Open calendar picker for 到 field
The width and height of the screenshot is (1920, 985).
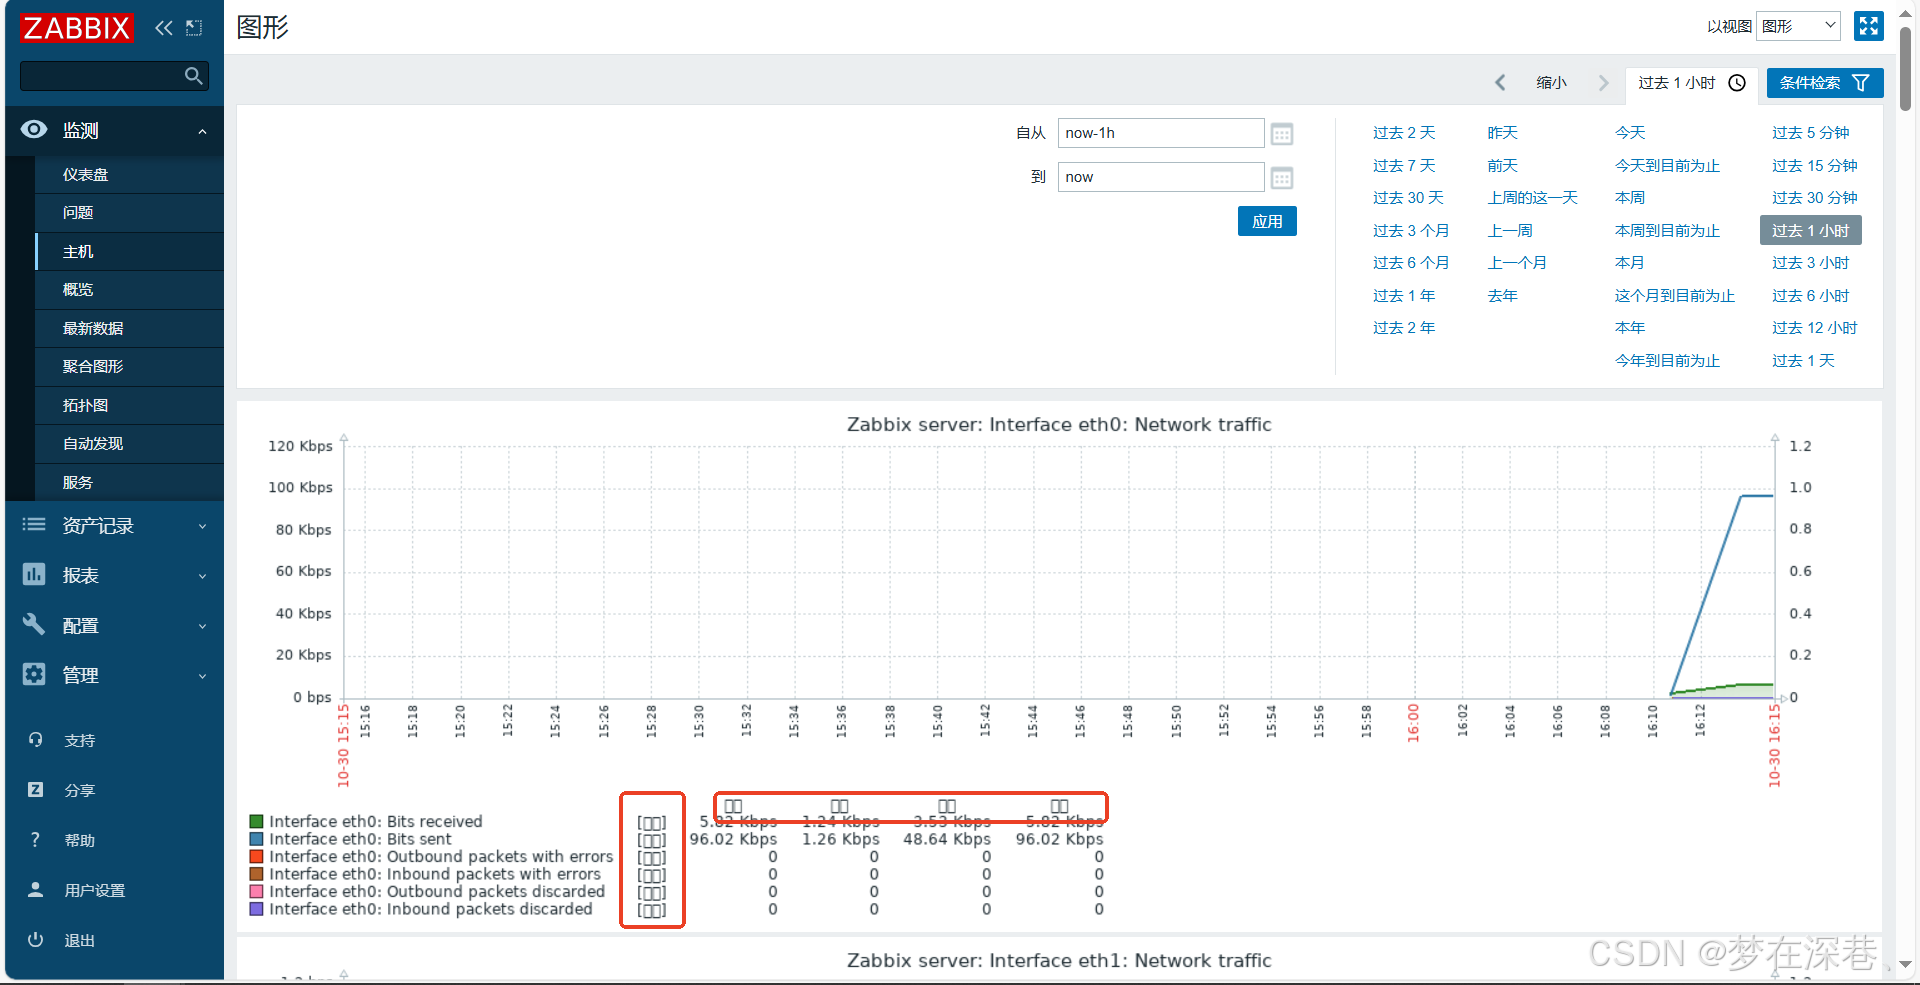[x=1282, y=178]
